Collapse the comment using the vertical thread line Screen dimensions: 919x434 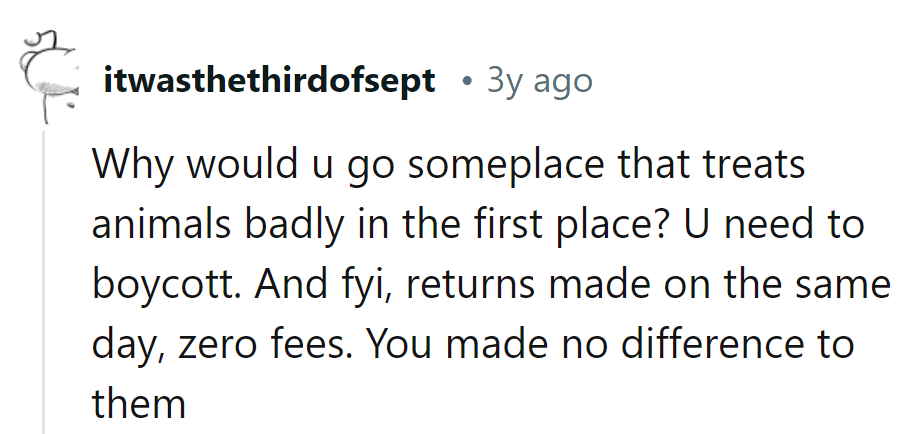(44, 283)
